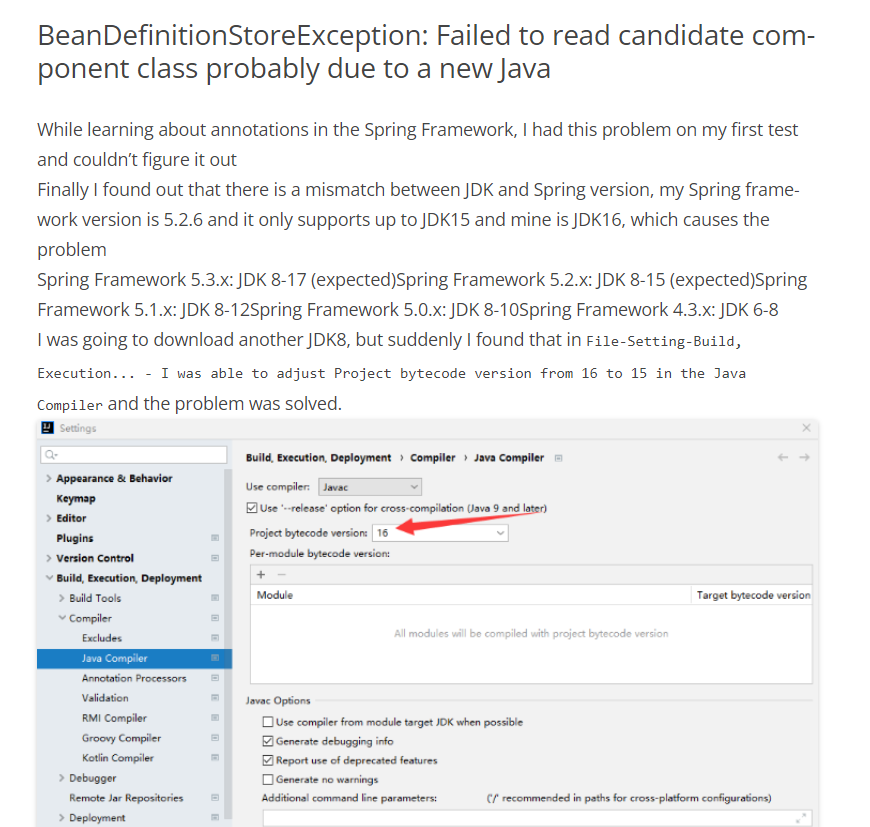Image resolution: width=870 pixels, height=827 pixels.
Task: Click the IntelliJ logo icon in the Settings title bar
Action: click(x=48, y=428)
